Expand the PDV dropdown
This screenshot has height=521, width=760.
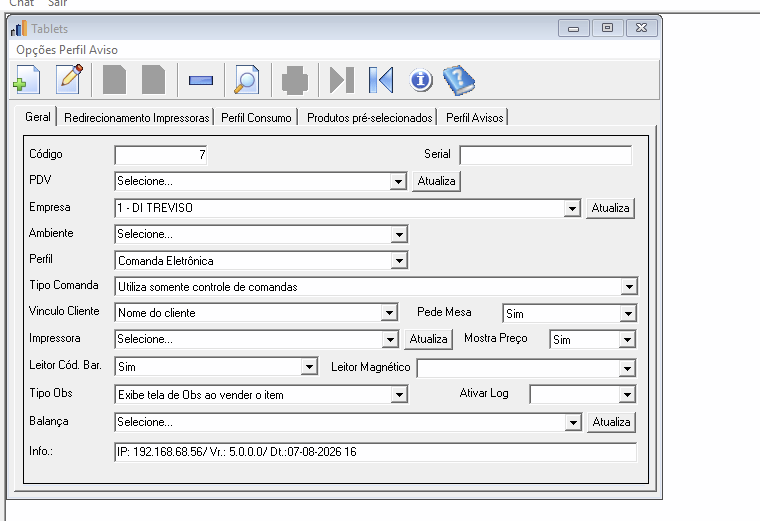point(398,182)
